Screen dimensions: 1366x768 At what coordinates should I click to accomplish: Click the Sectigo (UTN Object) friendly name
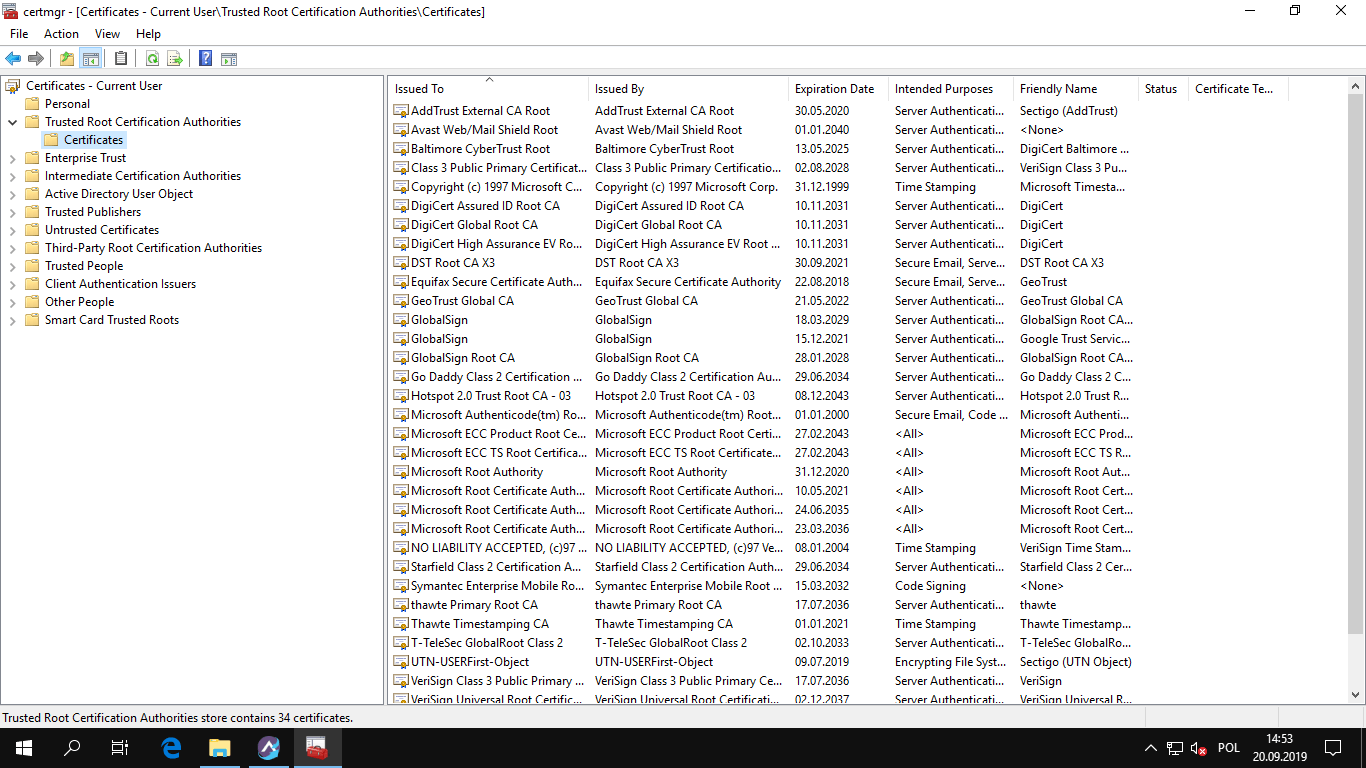pyautogui.click(x=1076, y=662)
